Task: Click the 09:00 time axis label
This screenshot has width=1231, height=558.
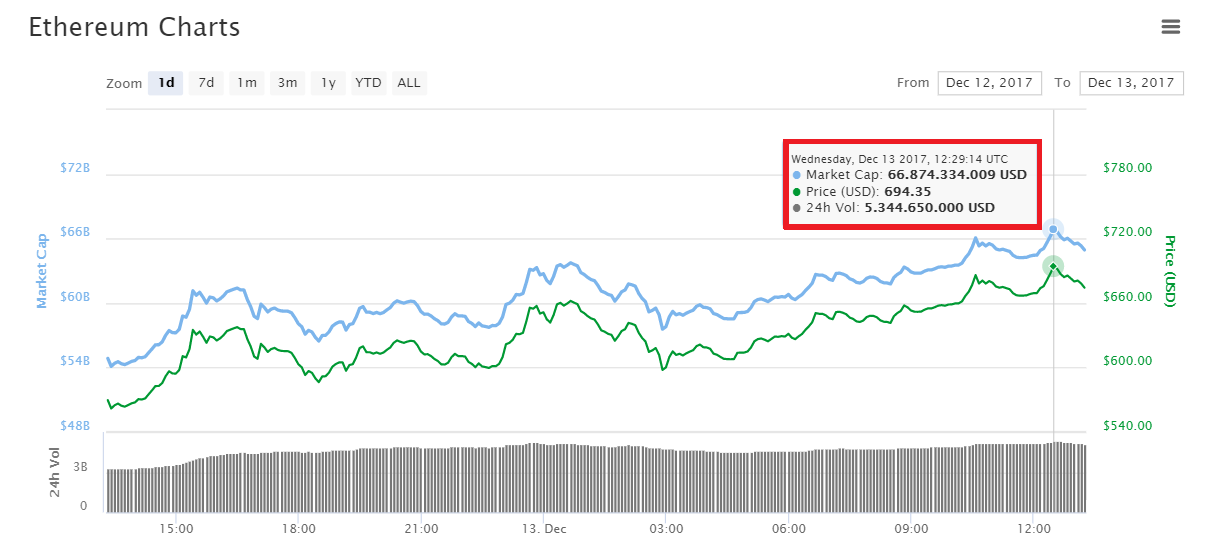Action: (911, 528)
